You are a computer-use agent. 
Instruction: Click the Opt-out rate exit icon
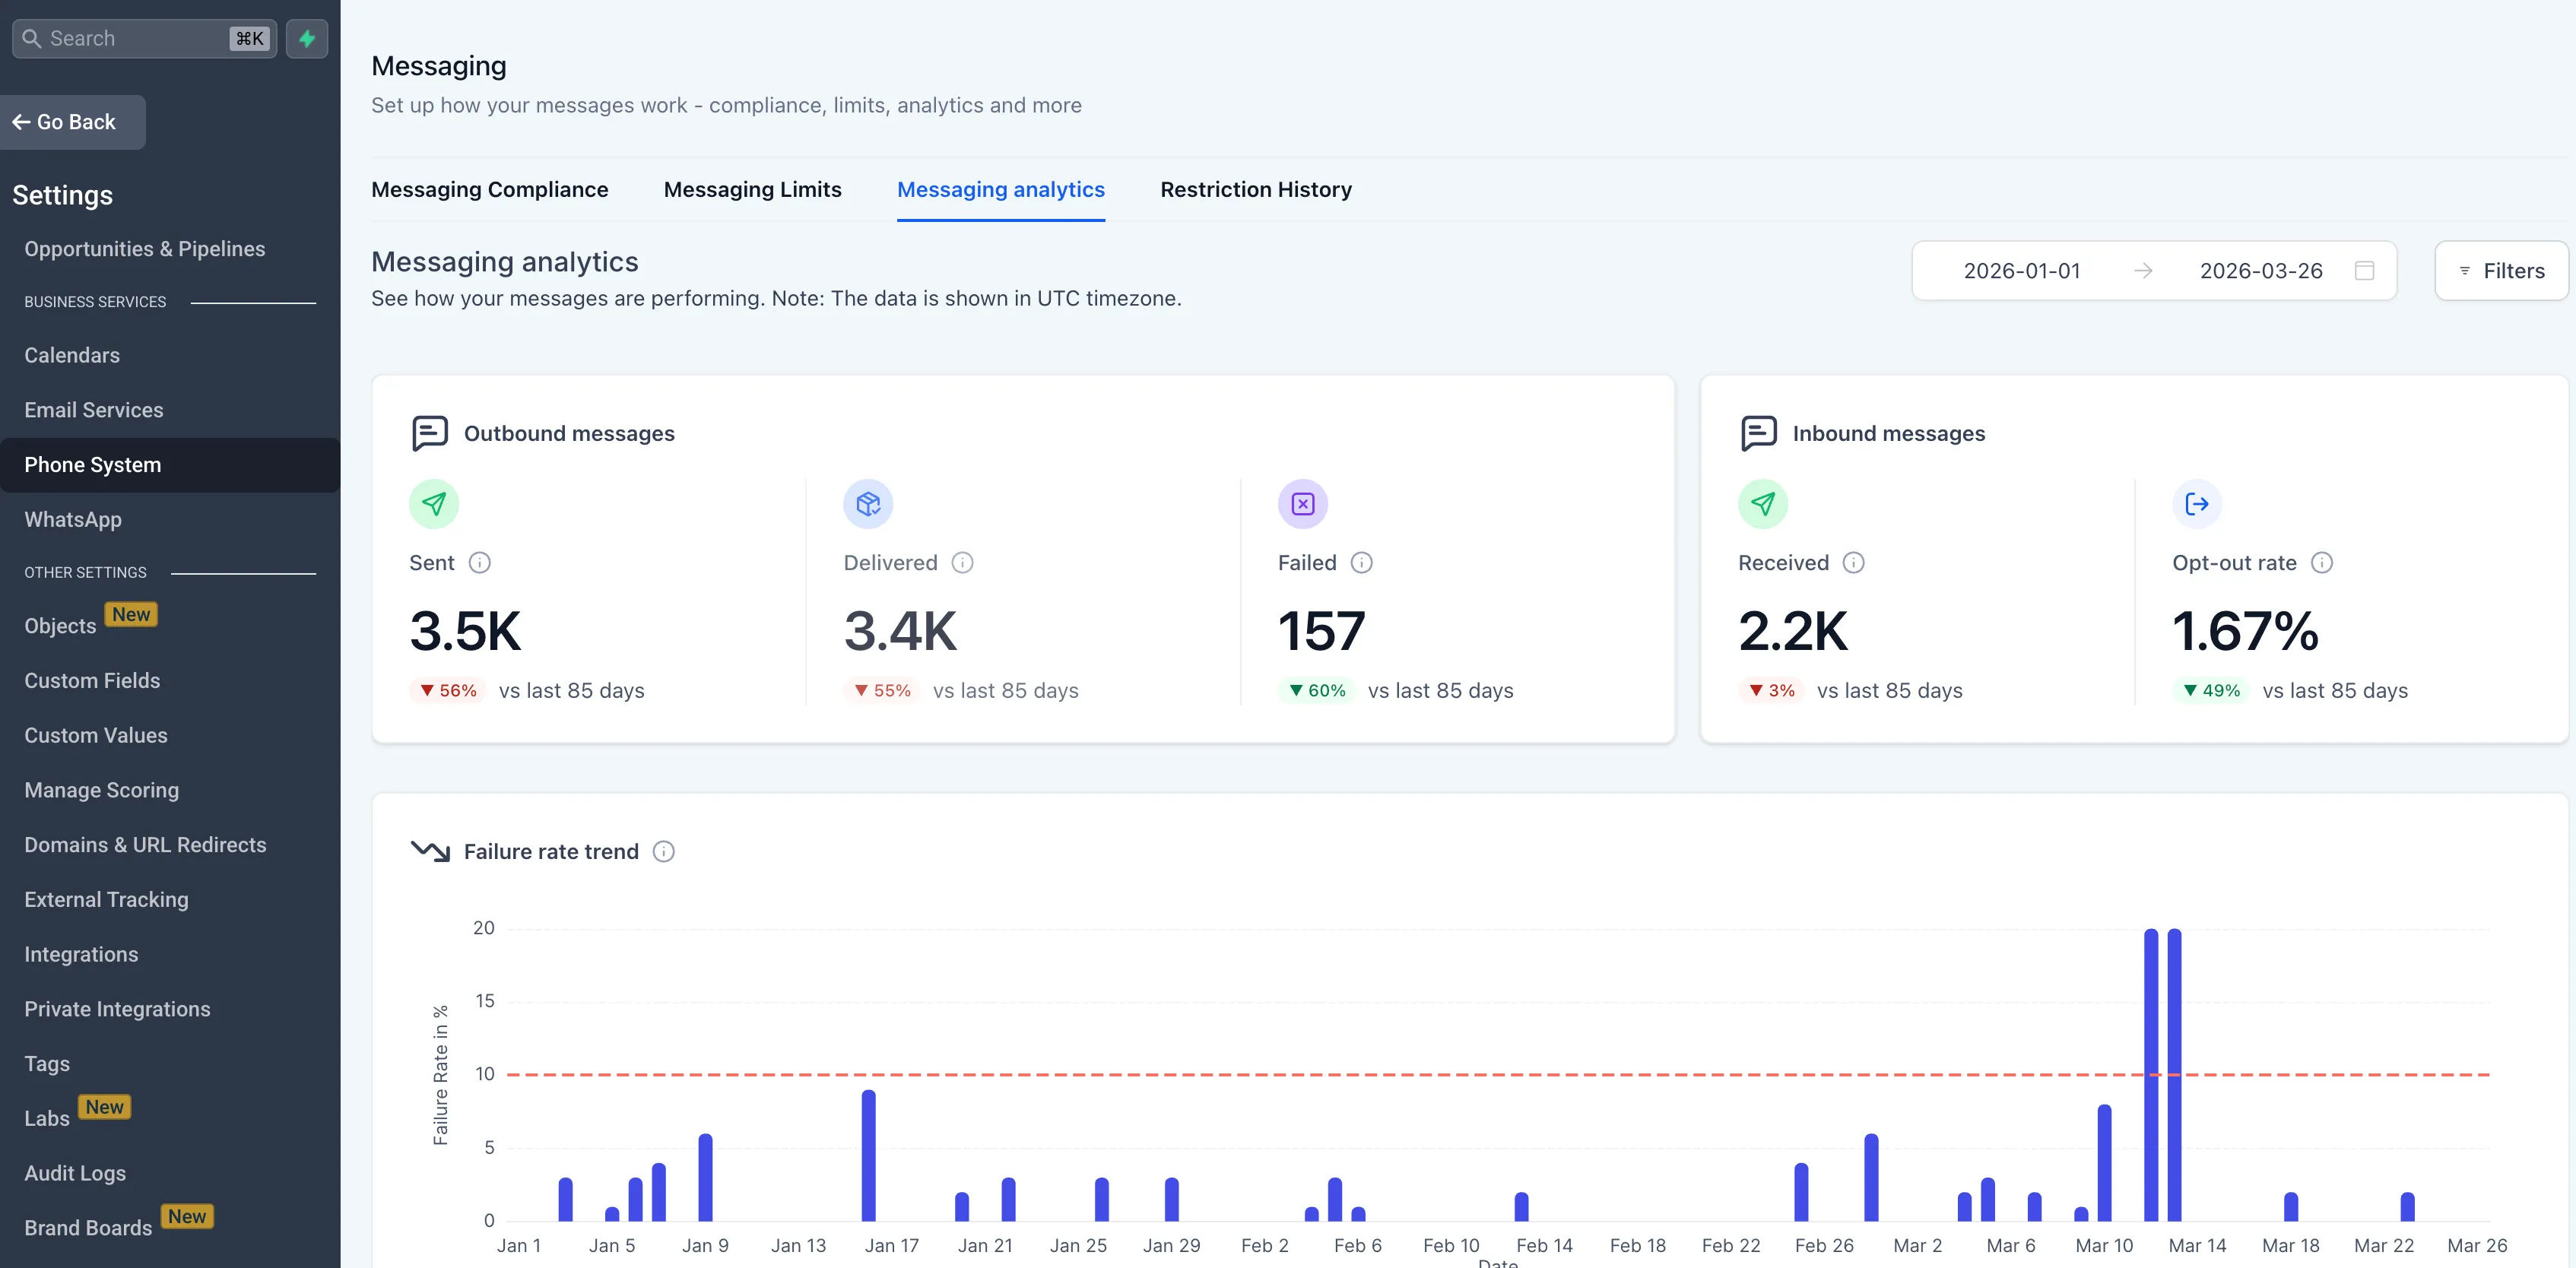click(x=2196, y=504)
